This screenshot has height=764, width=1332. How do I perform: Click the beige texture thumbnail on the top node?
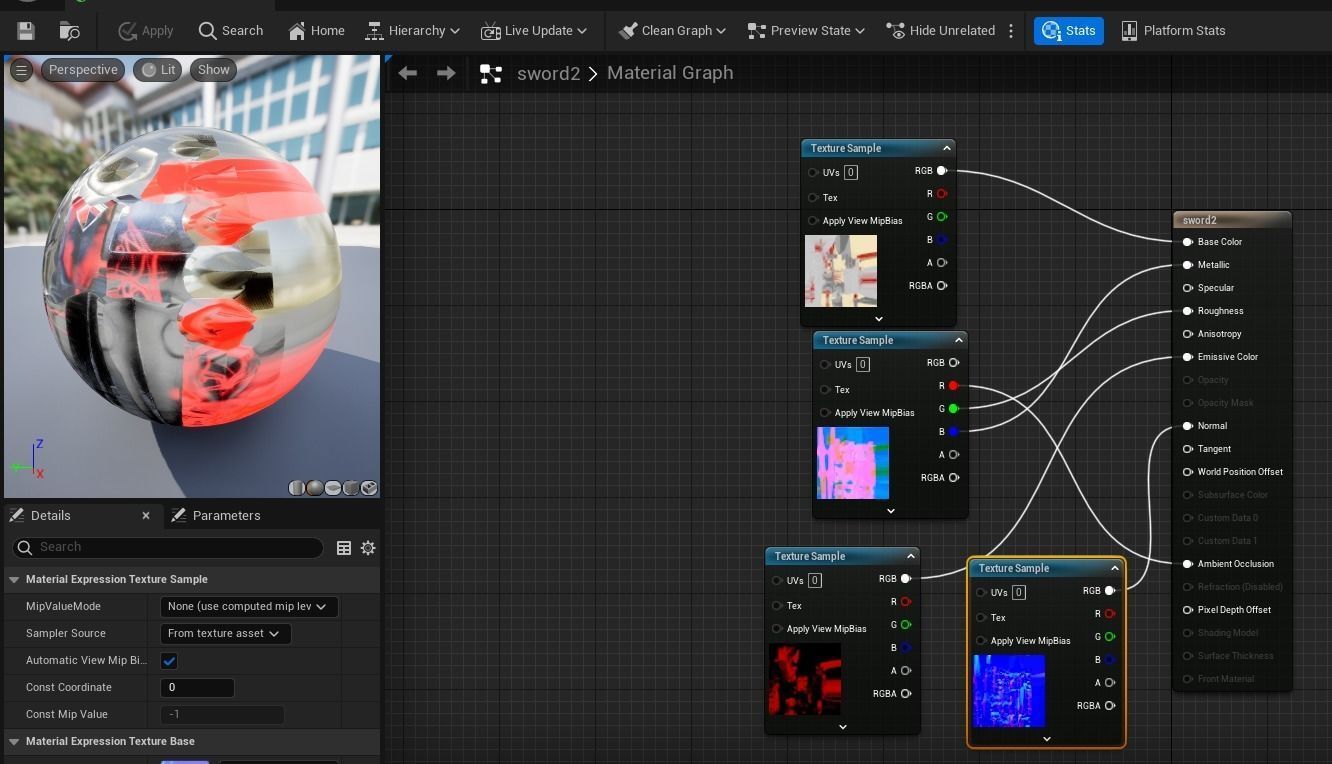841,271
